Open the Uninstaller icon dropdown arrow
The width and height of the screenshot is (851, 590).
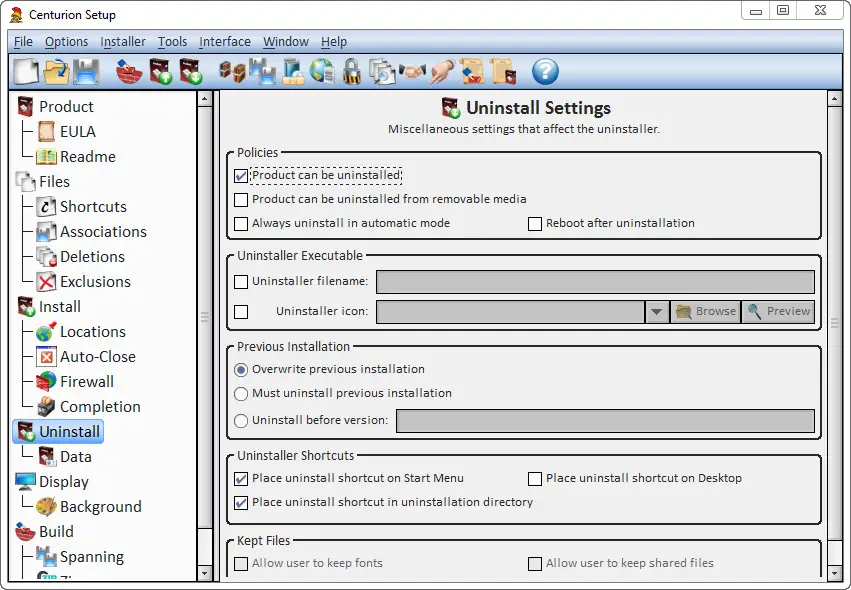[657, 312]
